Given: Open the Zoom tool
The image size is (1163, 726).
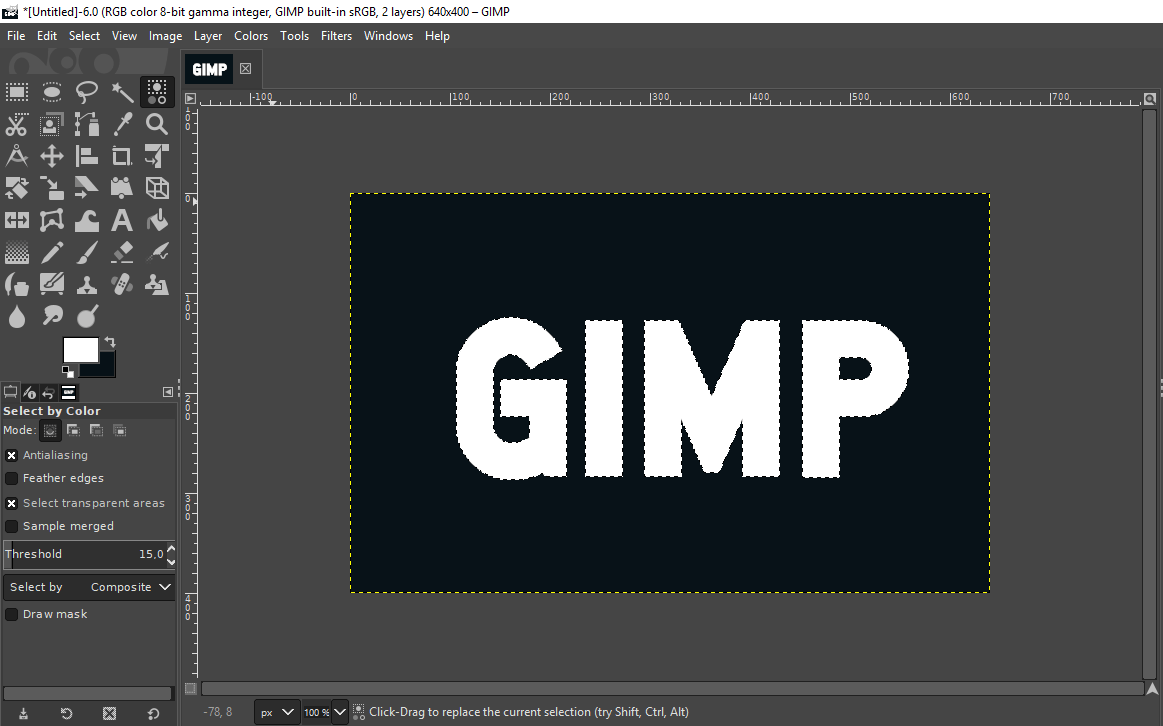Looking at the screenshot, I should (157, 125).
